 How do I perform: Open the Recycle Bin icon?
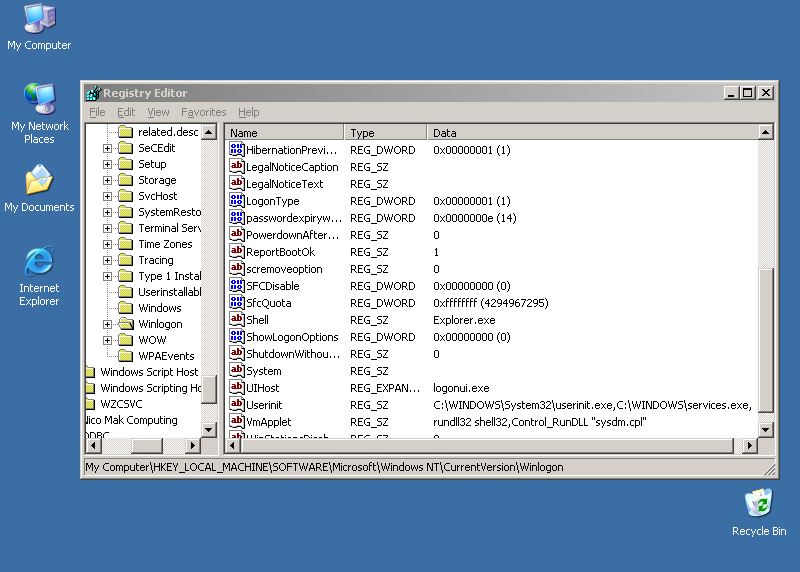tap(759, 512)
